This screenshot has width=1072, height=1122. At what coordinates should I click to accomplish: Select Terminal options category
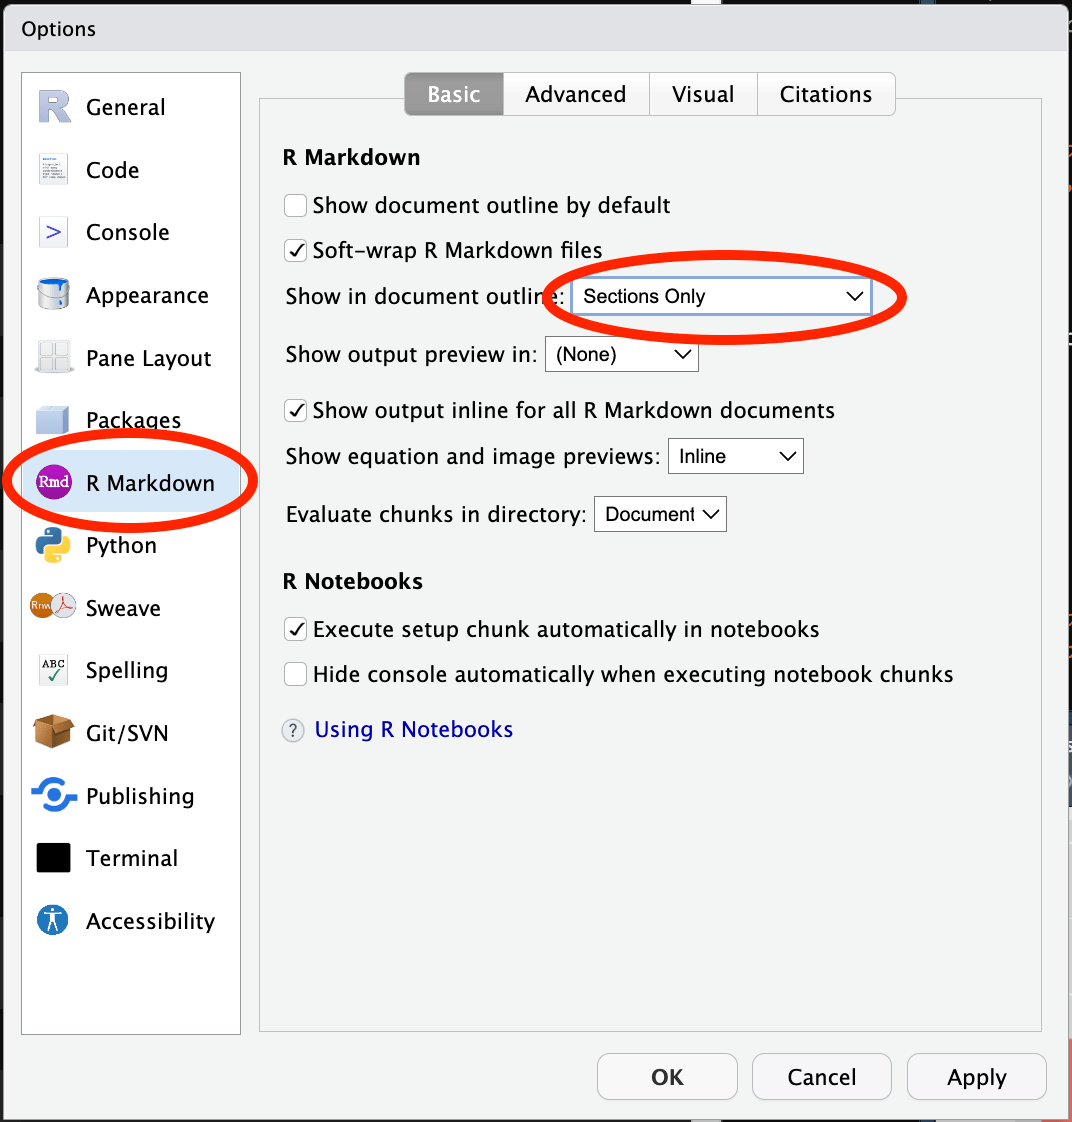131,858
